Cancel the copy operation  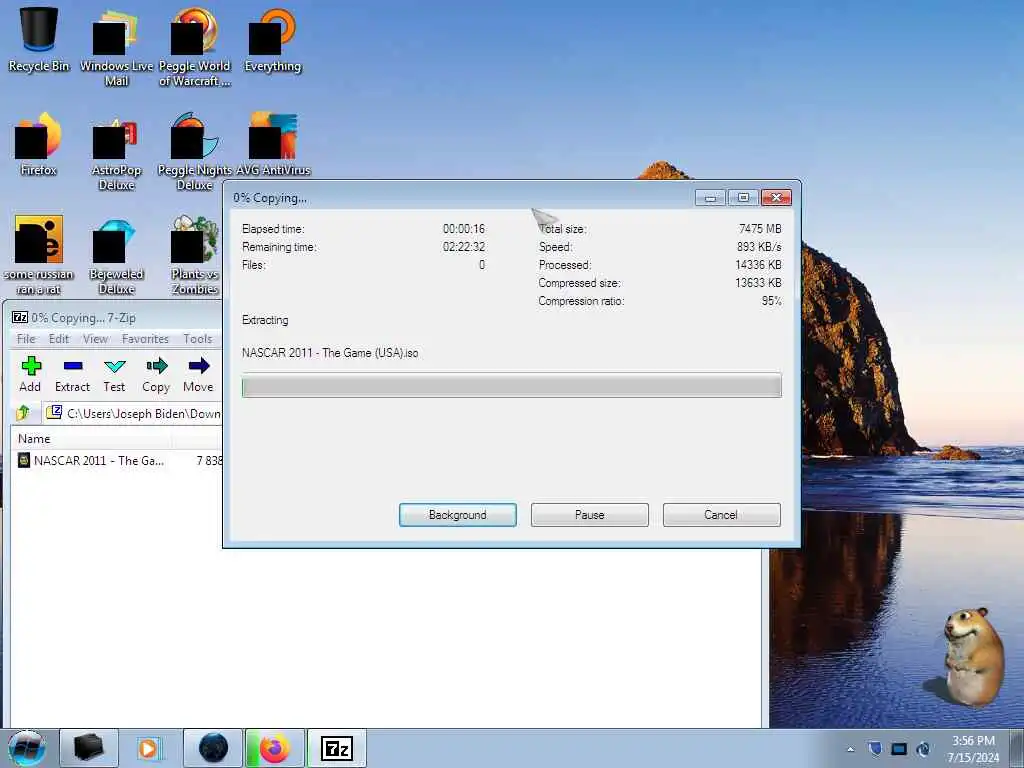tap(722, 515)
